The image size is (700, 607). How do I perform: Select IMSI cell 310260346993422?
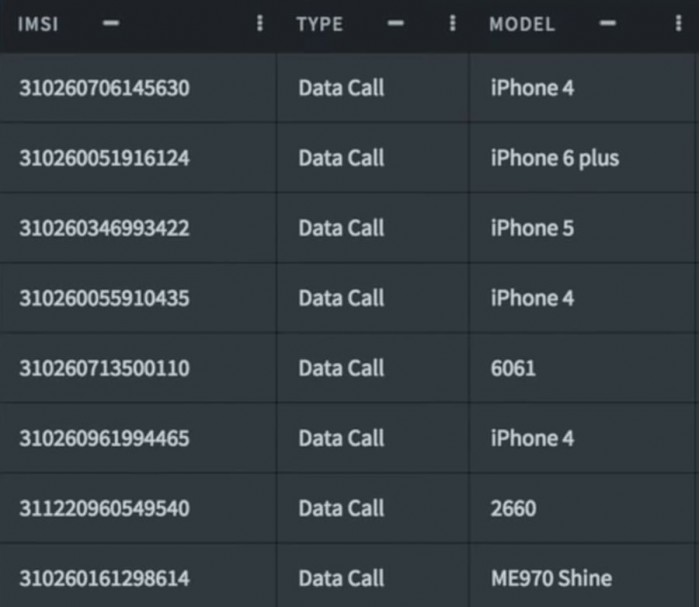[104, 228]
